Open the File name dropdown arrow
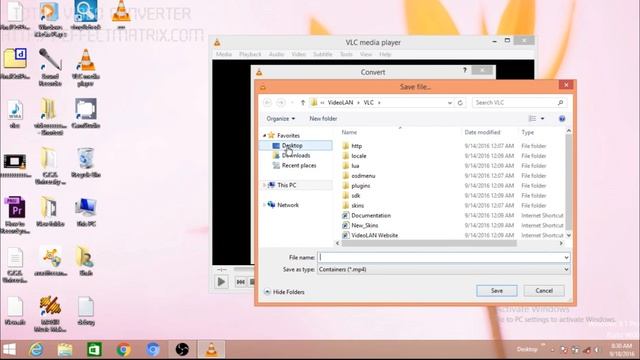The height and width of the screenshot is (360, 640). pyautogui.click(x=566, y=258)
